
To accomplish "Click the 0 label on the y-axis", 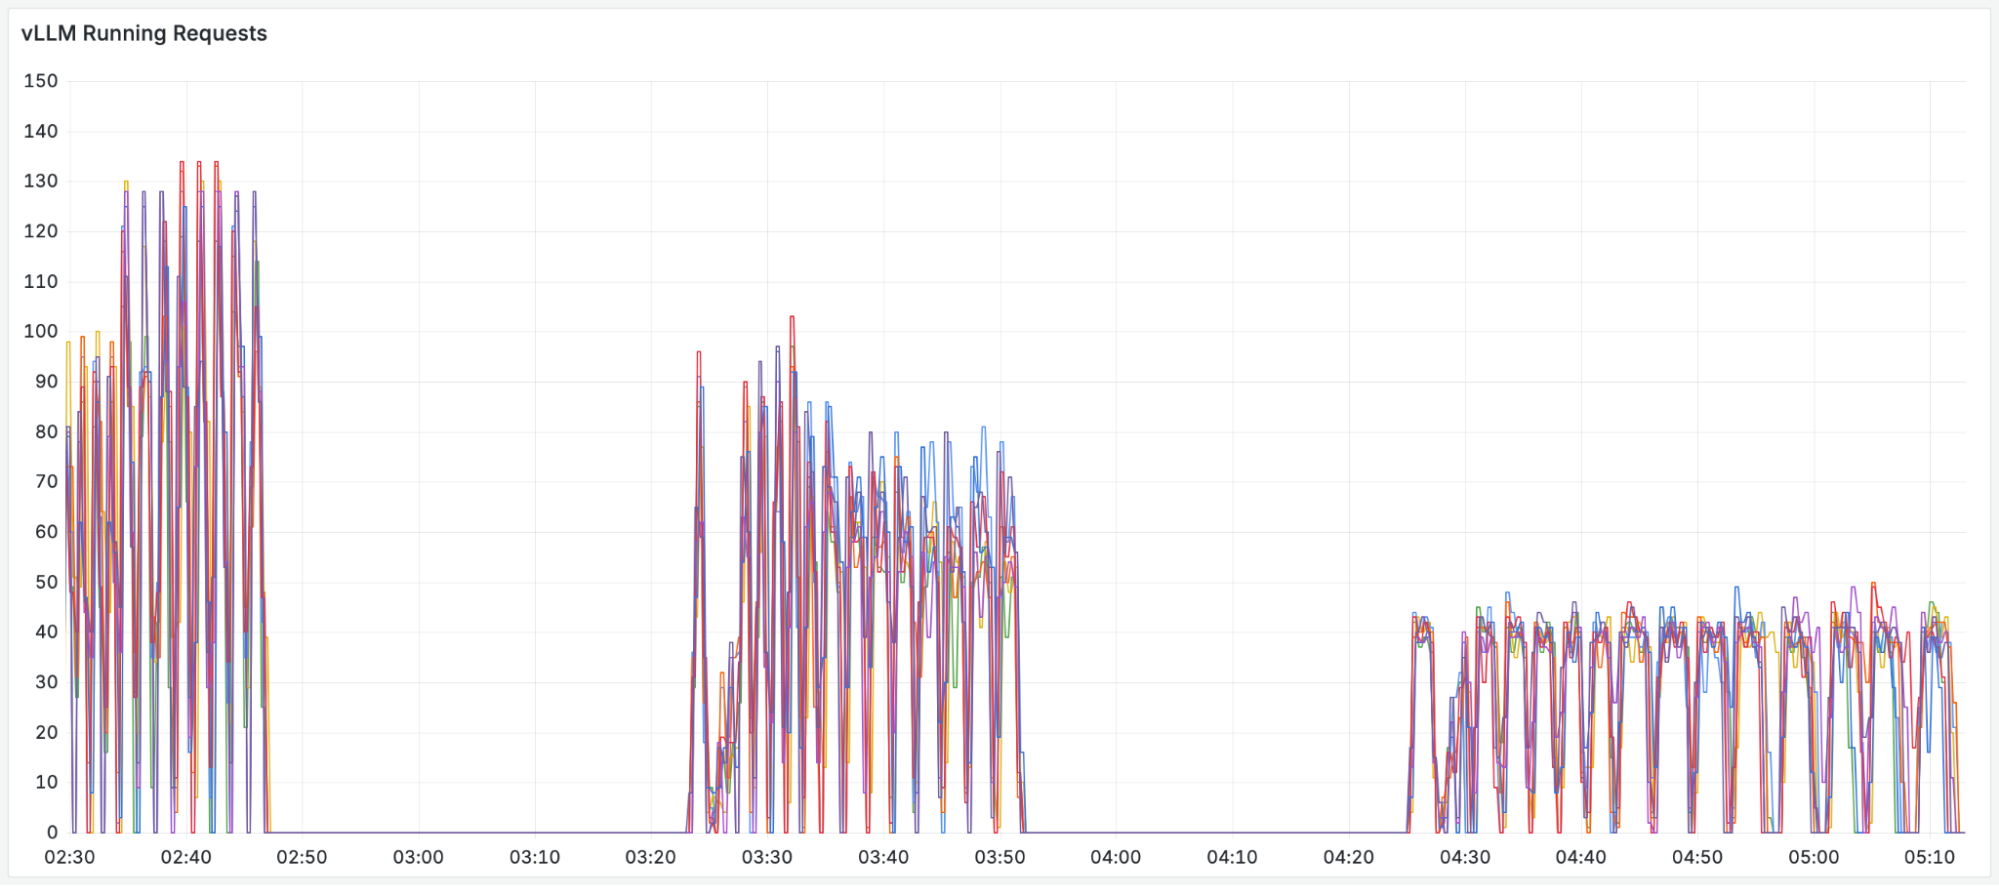I will coord(52,832).
